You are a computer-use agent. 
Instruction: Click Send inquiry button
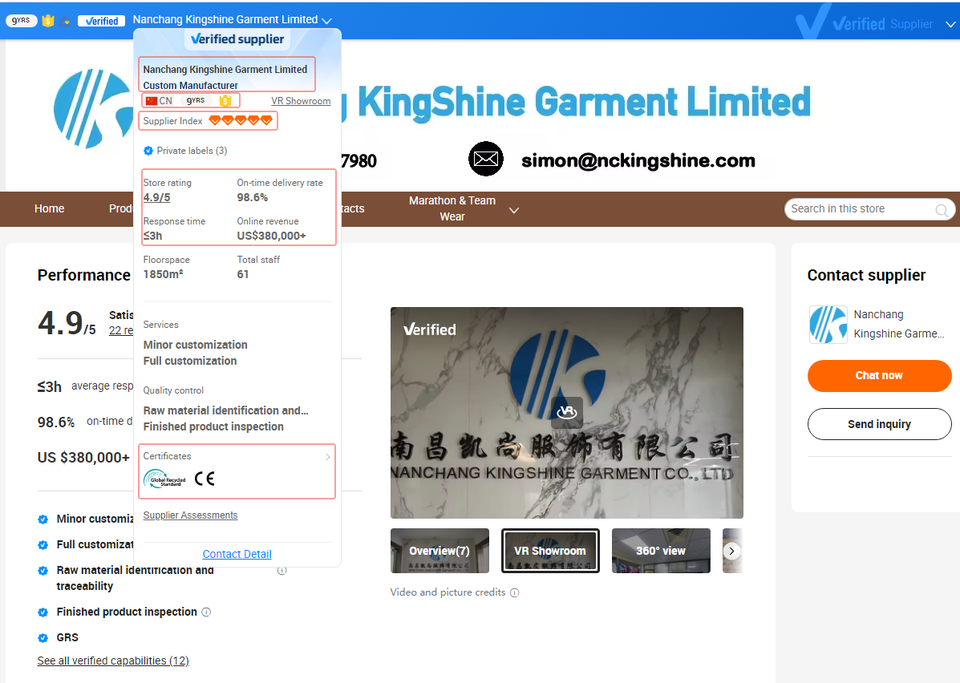point(879,424)
